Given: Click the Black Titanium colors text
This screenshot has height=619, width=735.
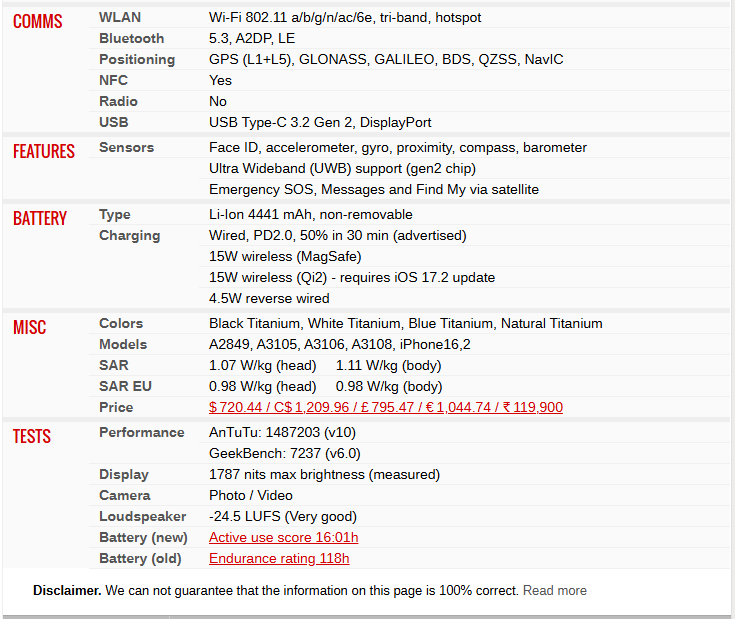Looking at the screenshot, I should tap(405, 323).
